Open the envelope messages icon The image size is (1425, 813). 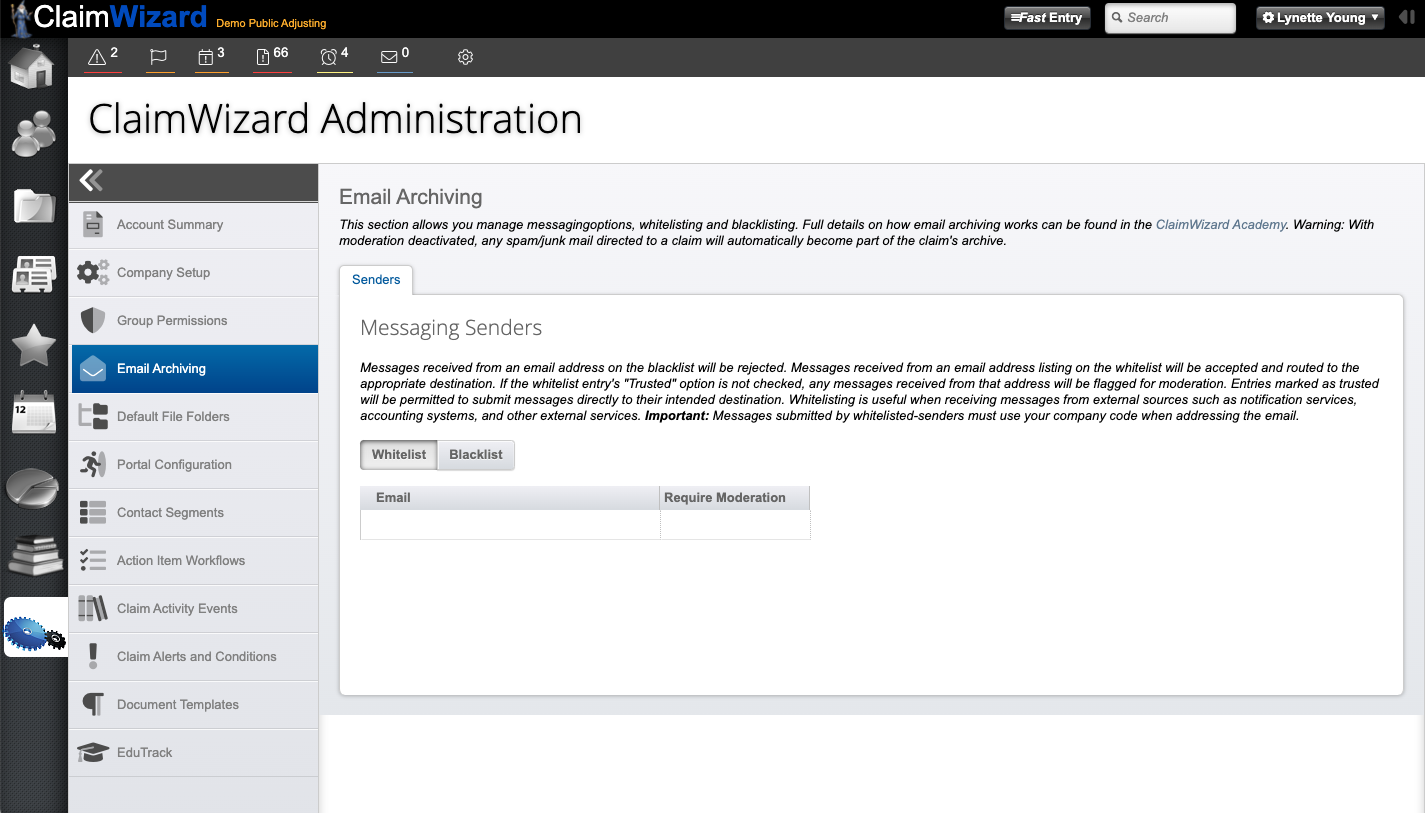[x=389, y=58]
